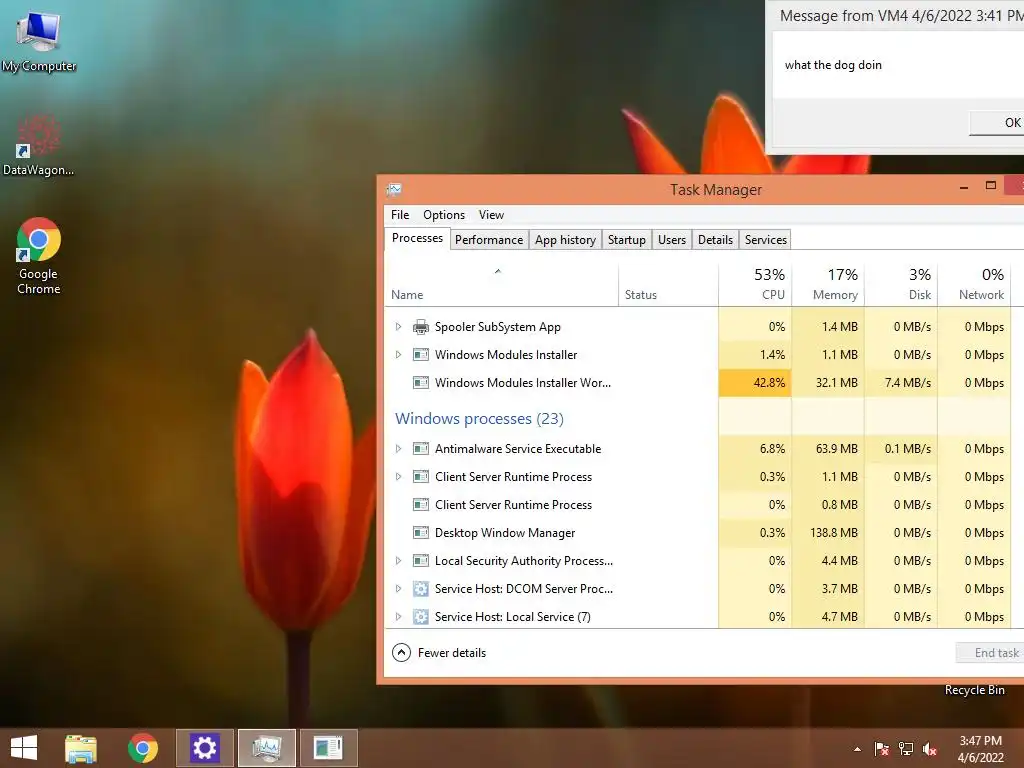The height and width of the screenshot is (768, 1024).
Task: Expand the Windows Modules Installer row
Action: [398, 355]
